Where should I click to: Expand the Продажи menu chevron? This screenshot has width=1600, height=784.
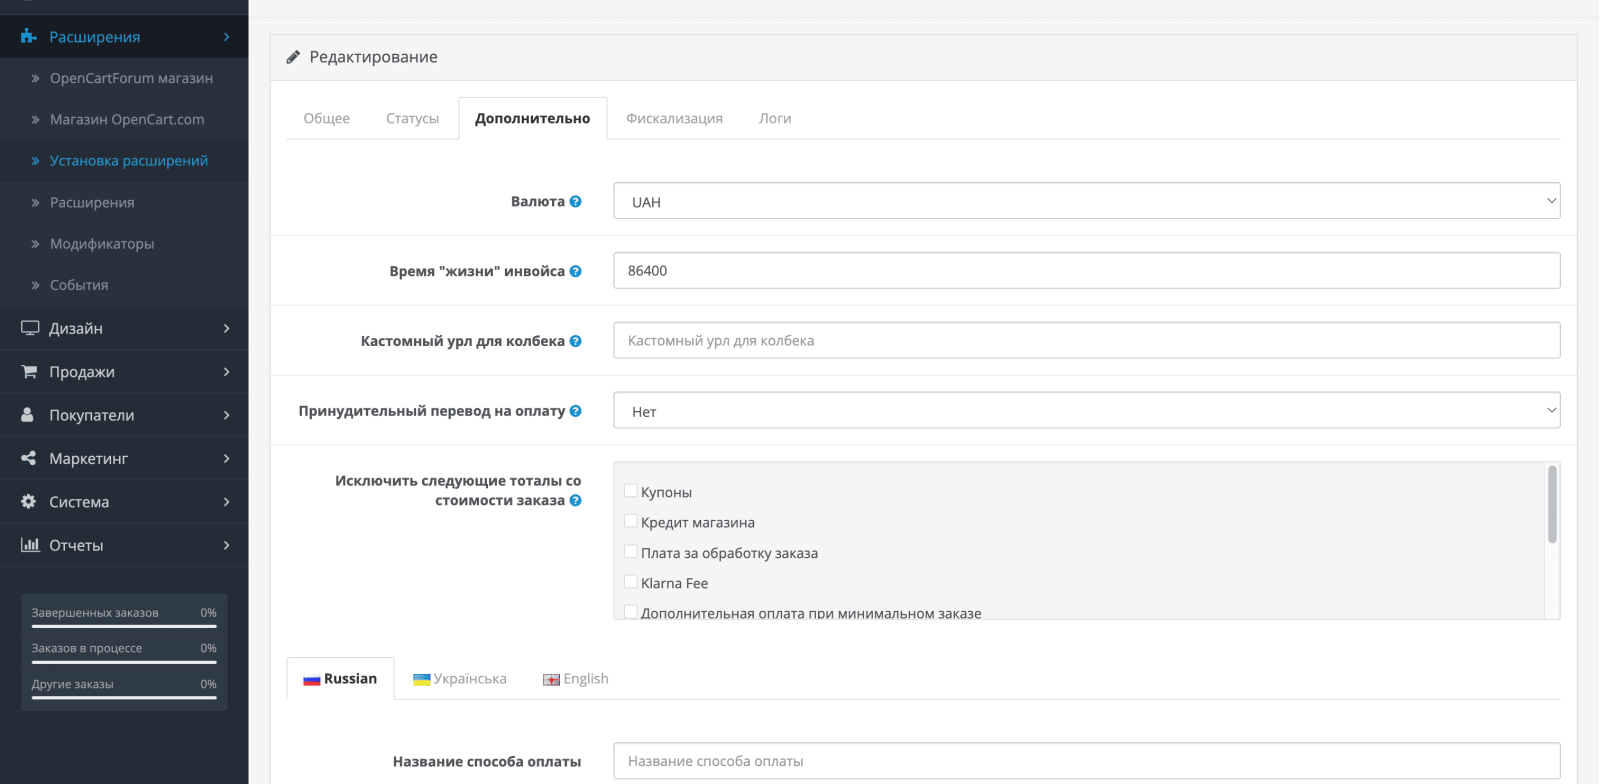[227, 371]
